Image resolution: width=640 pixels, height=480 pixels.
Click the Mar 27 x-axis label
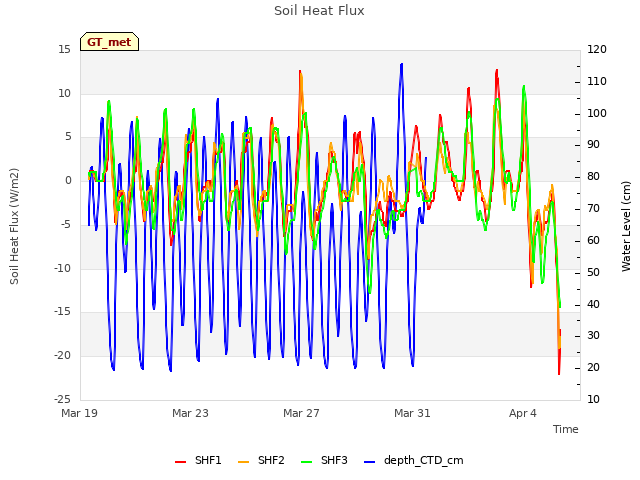pyautogui.click(x=301, y=413)
